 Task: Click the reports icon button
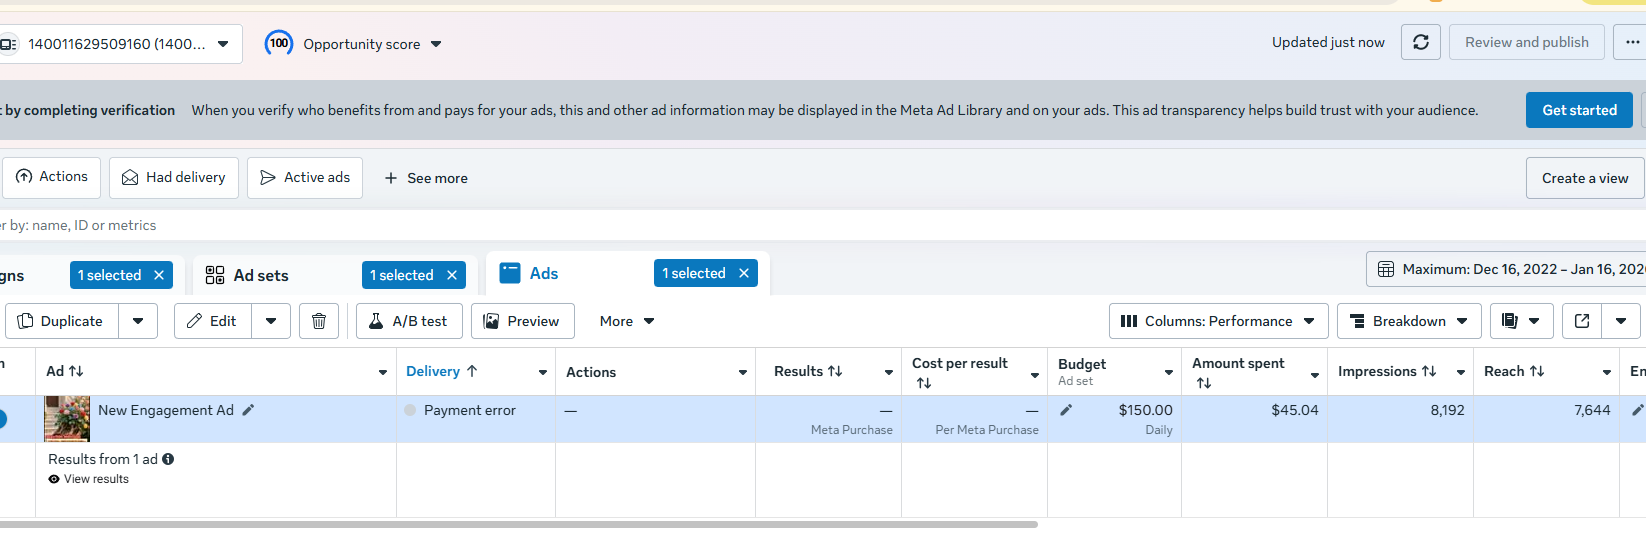tap(1510, 321)
